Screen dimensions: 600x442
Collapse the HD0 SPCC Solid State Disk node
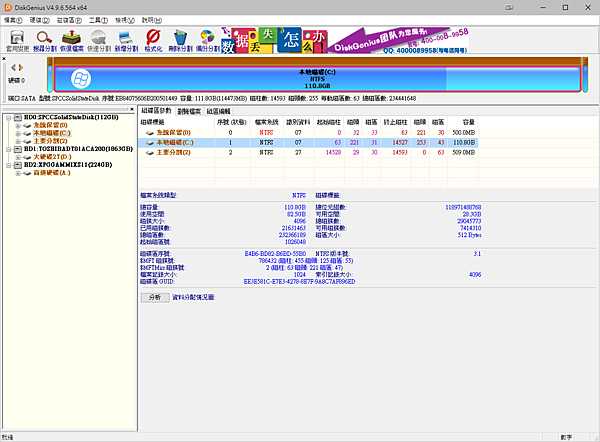point(9,116)
